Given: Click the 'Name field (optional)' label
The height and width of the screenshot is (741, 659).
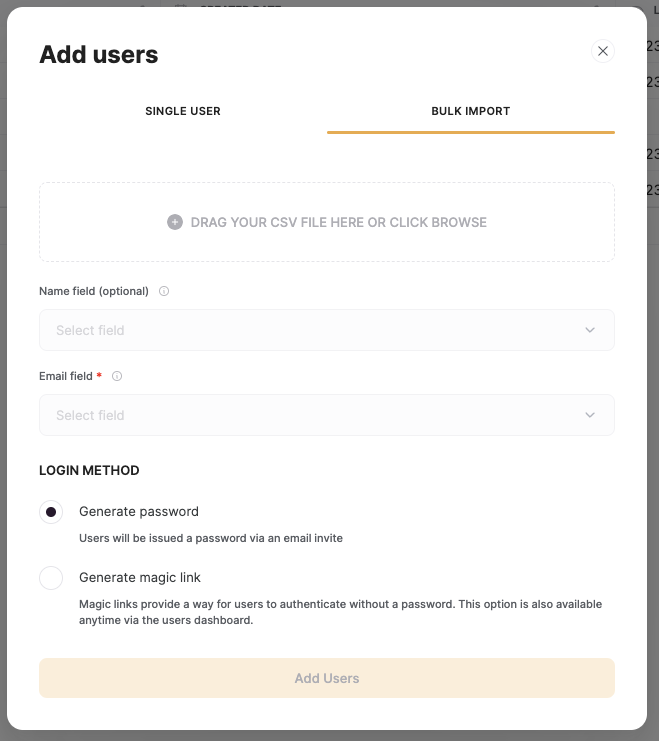Looking at the screenshot, I should 94,292.
